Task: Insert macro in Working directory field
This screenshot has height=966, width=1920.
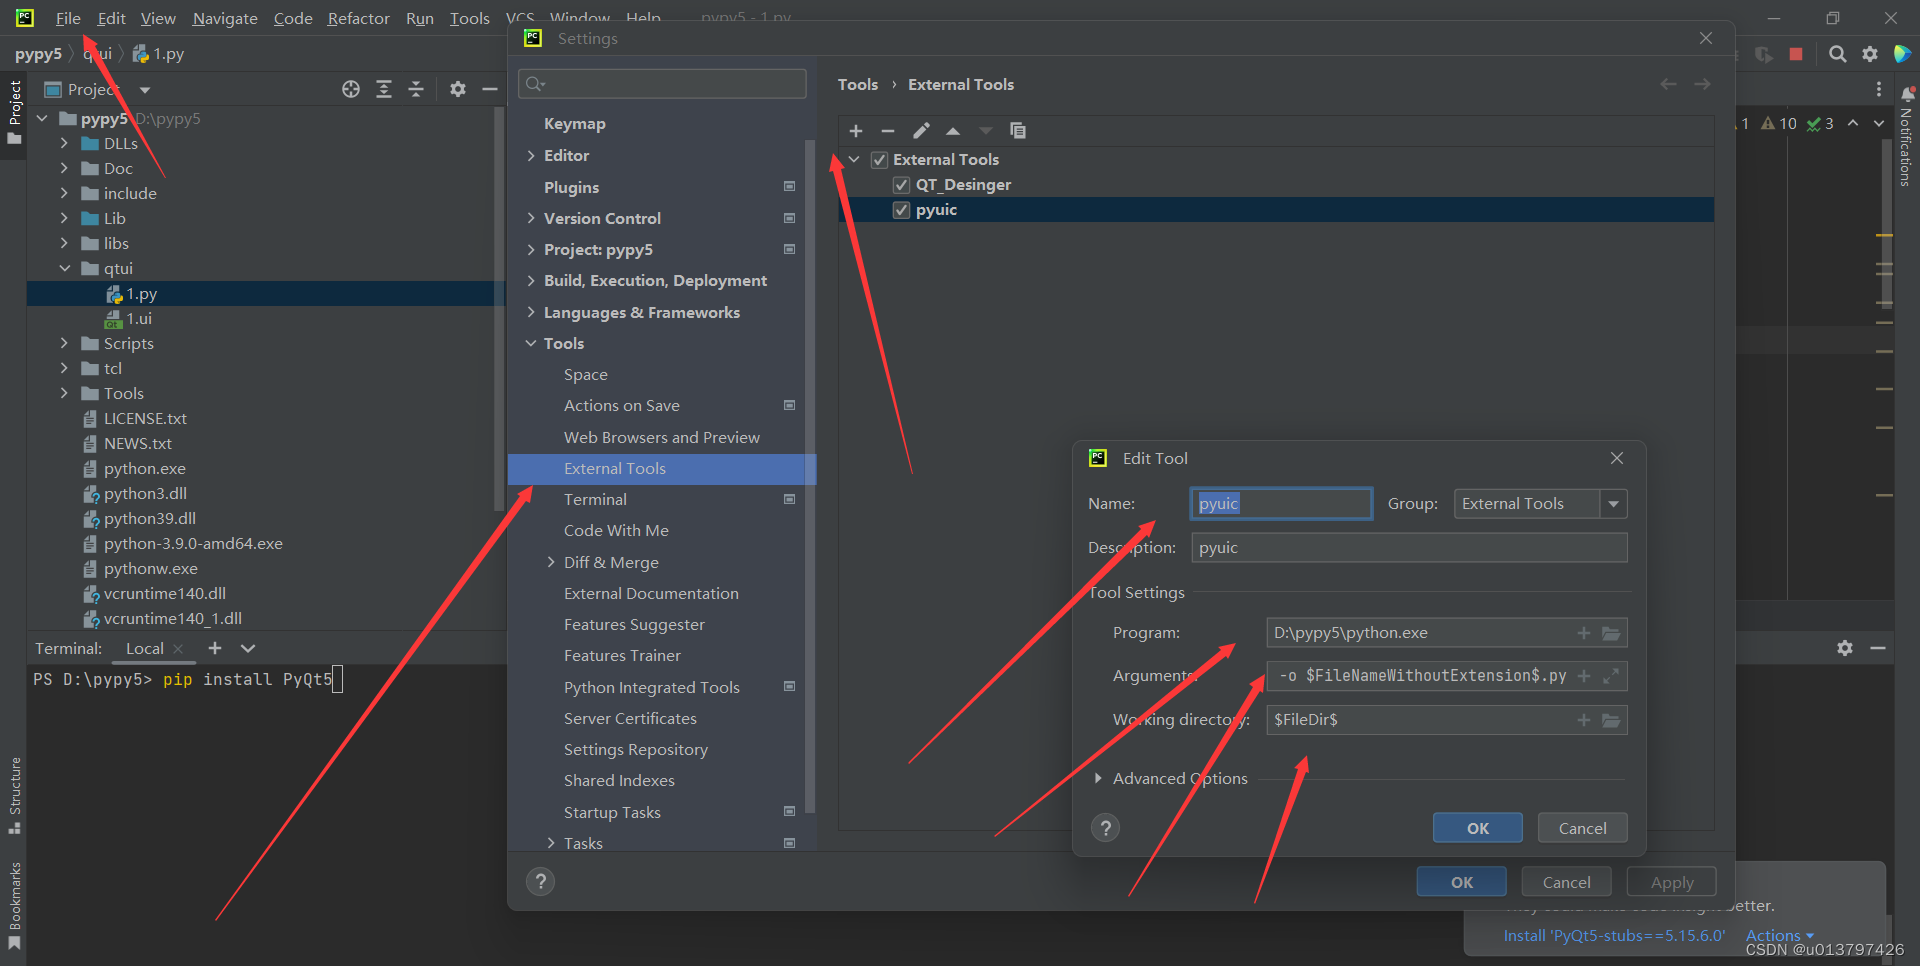Action: [1584, 720]
